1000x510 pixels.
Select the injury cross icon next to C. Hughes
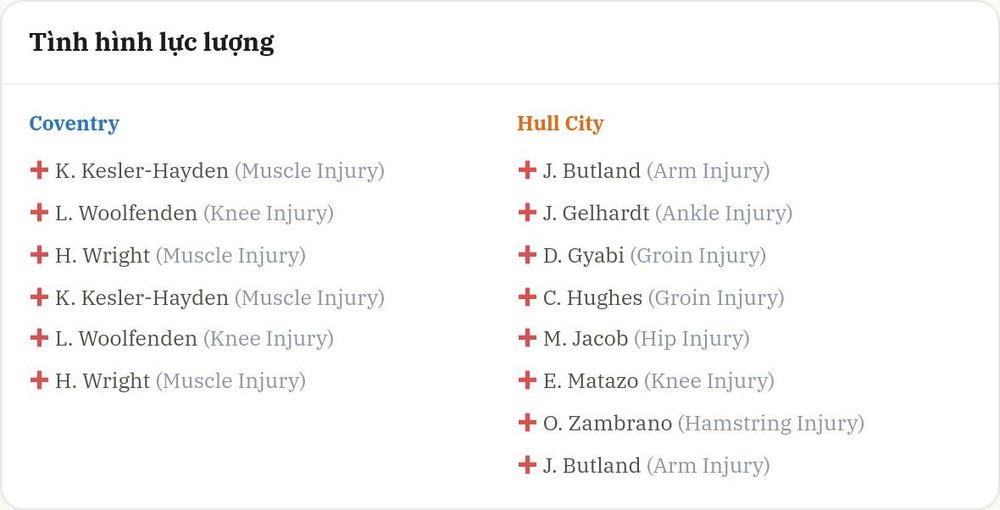(x=527, y=296)
